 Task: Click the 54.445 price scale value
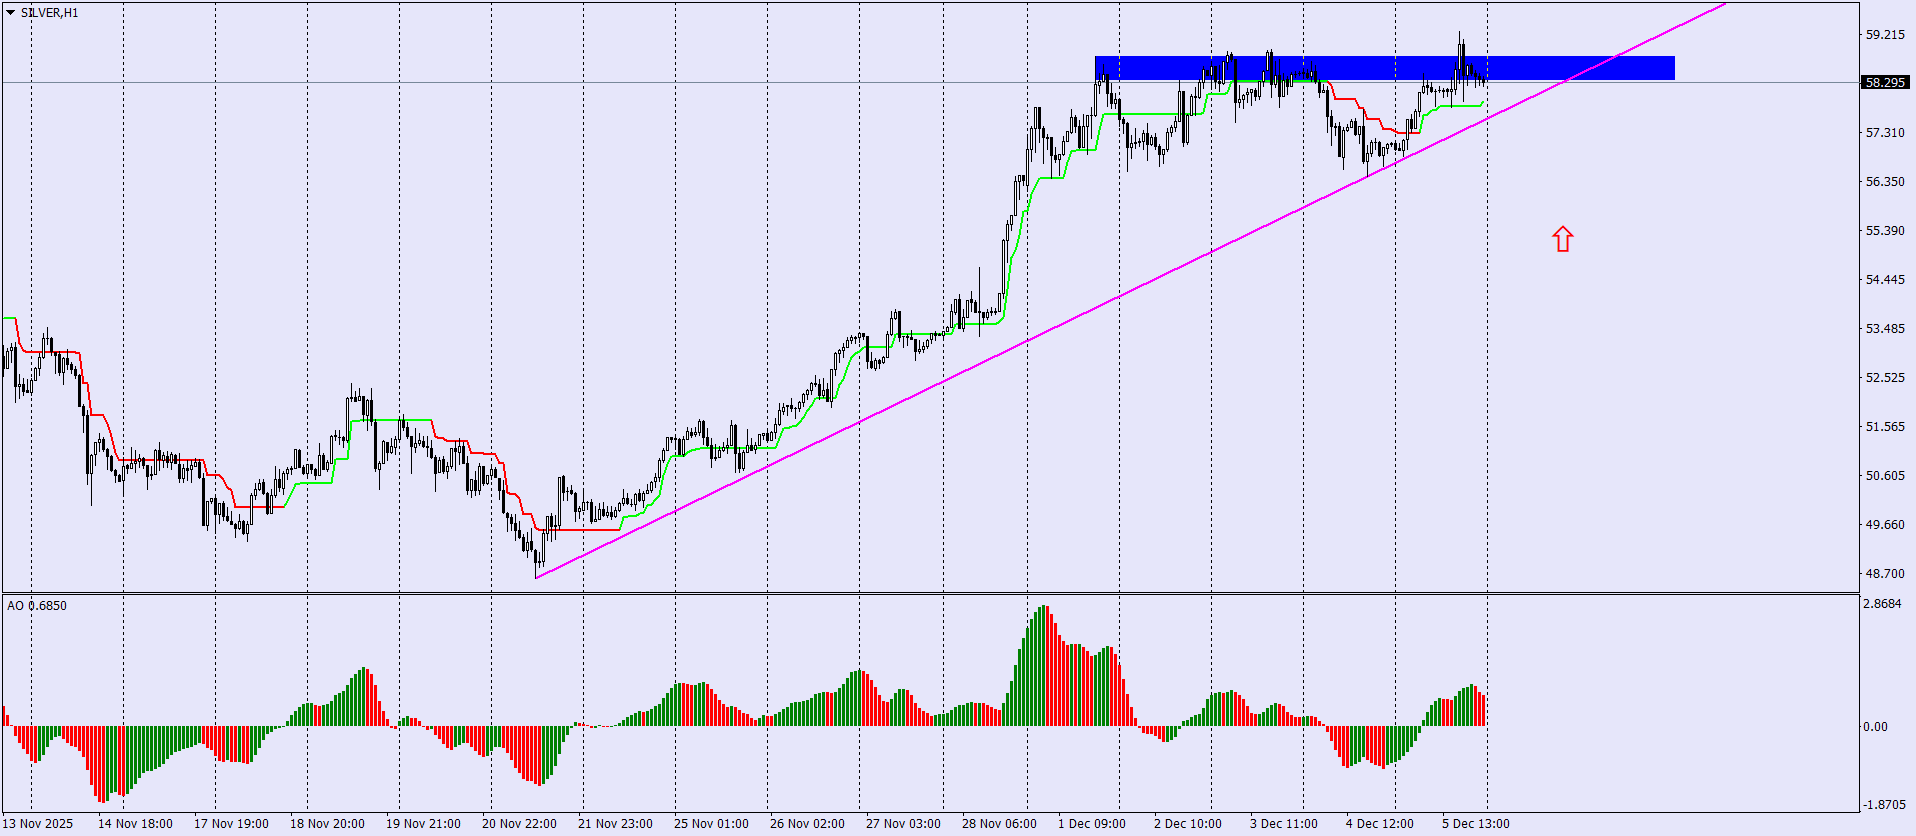pyautogui.click(x=1885, y=280)
